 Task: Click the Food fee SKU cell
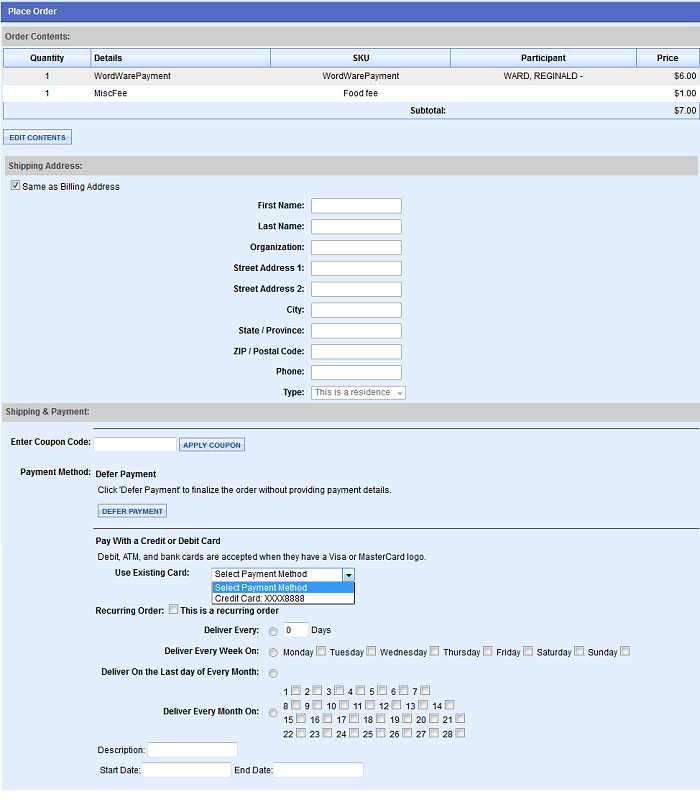[360, 93]
